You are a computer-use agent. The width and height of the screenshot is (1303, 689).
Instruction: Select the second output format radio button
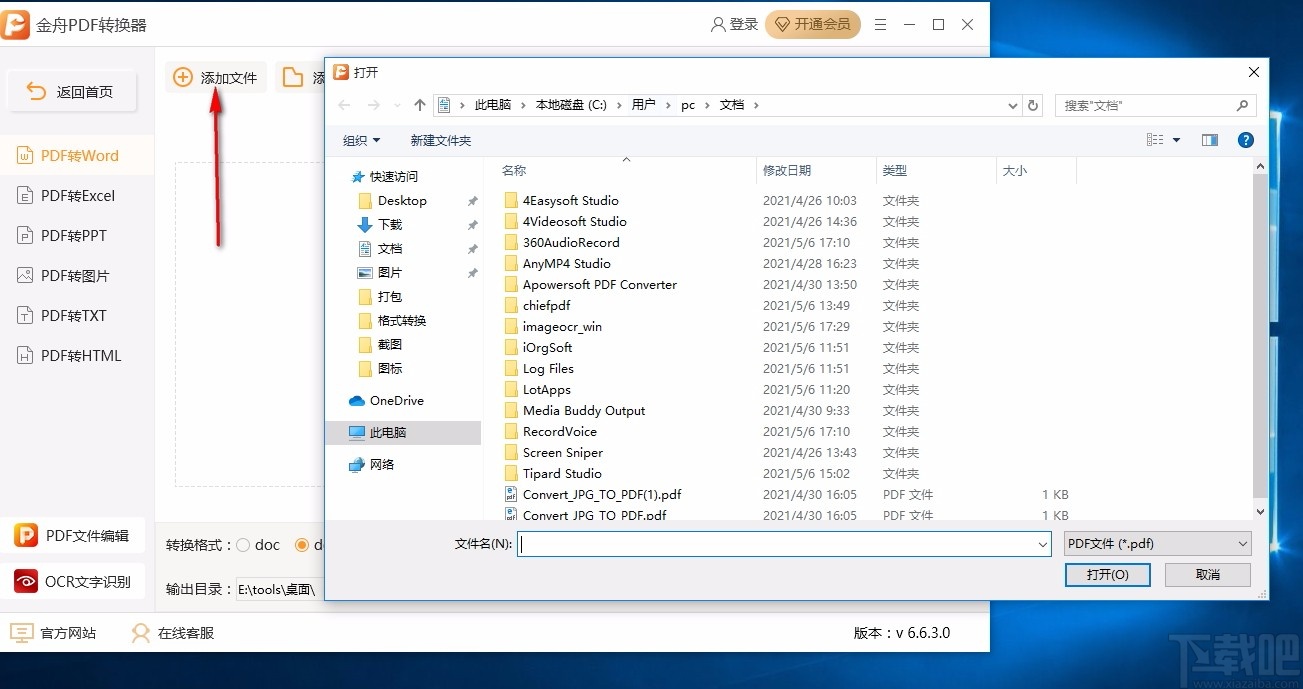coord(303,545)
